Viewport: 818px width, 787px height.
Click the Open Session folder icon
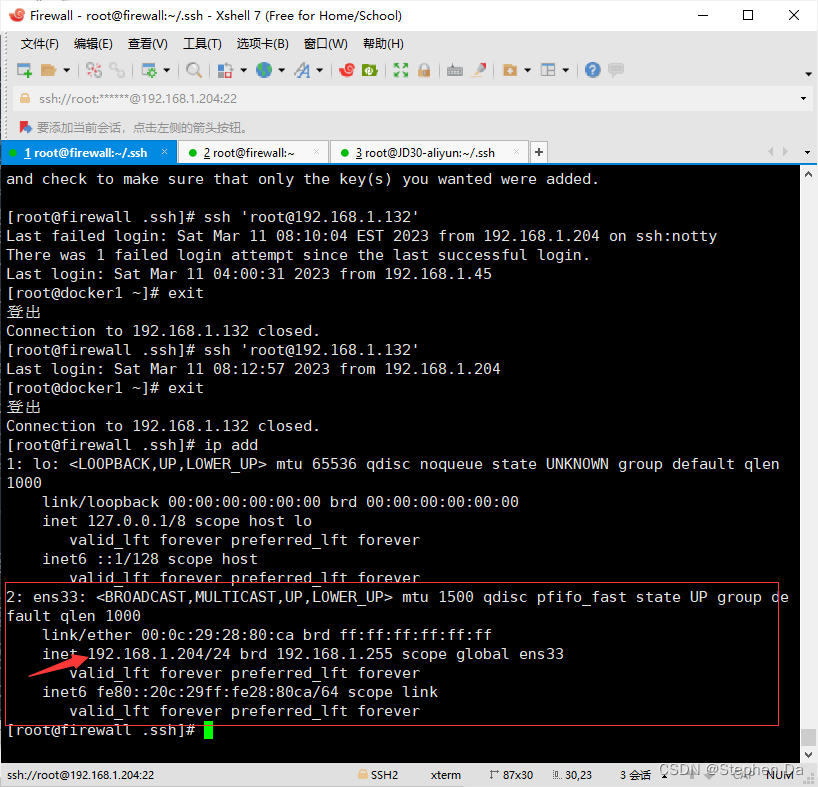(49, 70)
